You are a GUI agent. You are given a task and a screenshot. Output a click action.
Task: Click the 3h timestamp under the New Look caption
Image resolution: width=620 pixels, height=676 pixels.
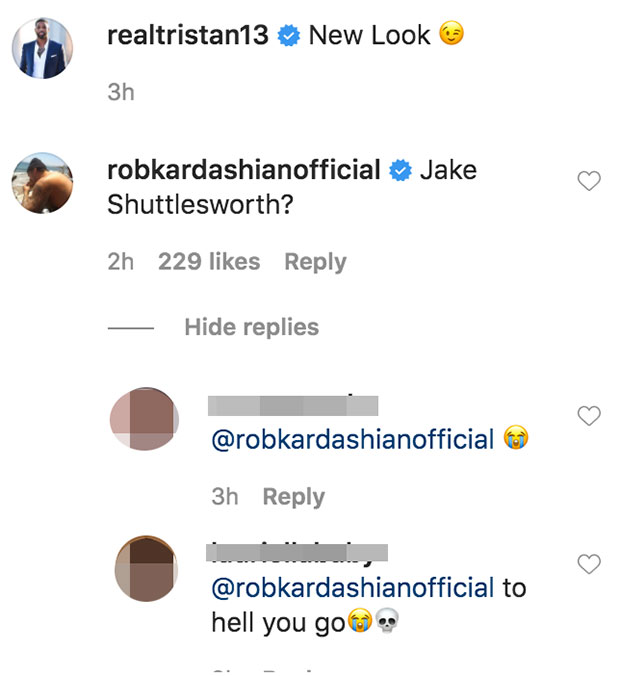(120, 93)
